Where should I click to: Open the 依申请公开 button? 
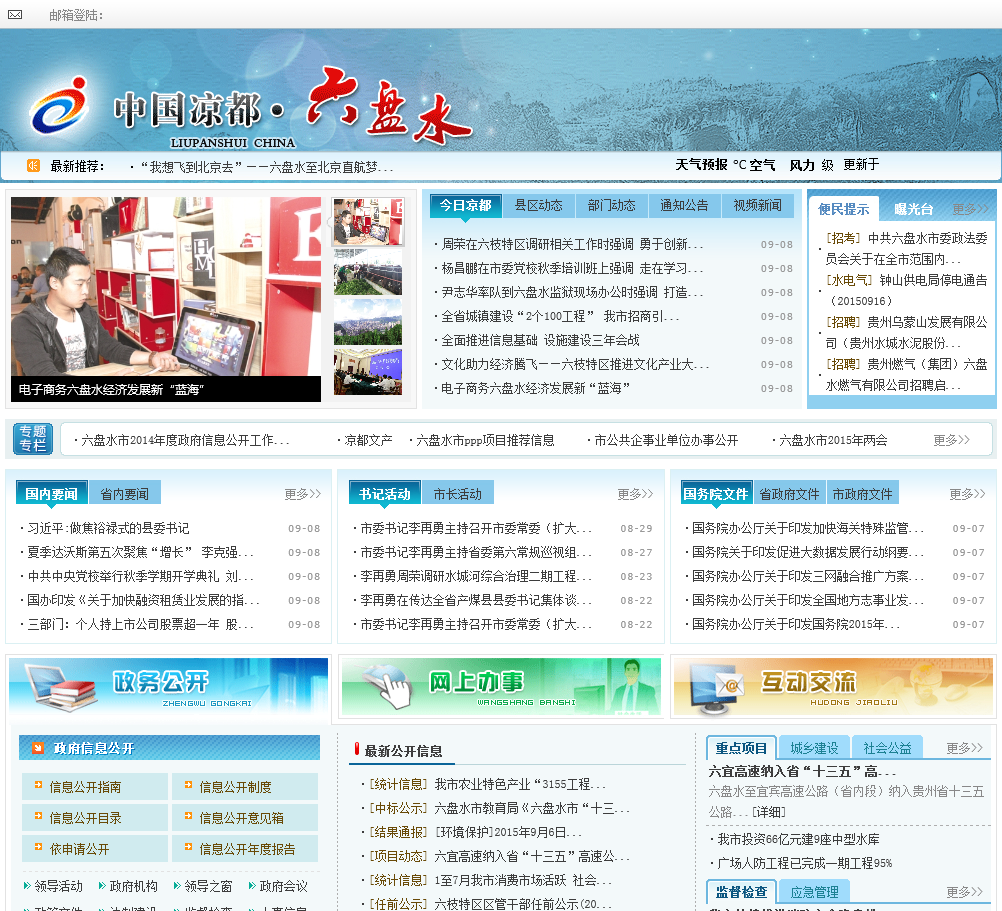95,848
